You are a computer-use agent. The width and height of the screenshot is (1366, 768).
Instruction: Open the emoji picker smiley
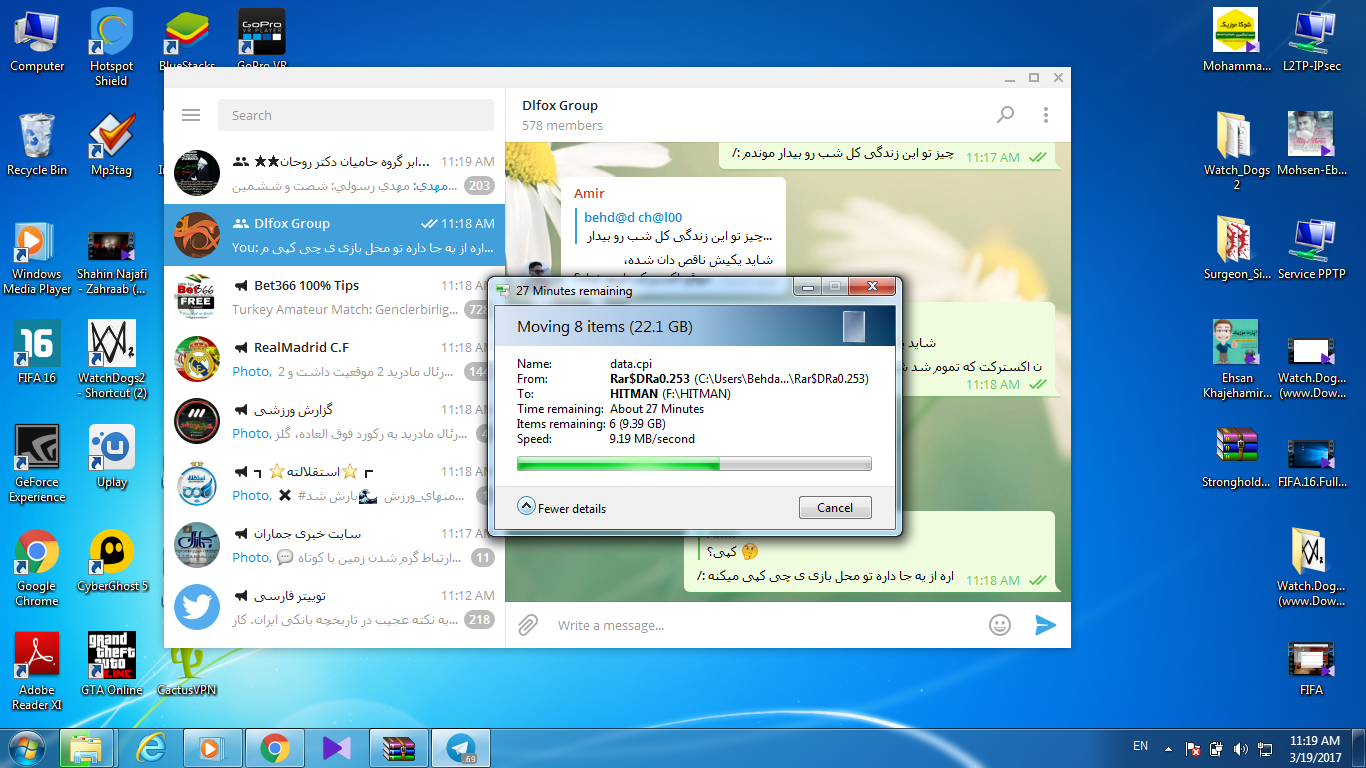pyautogui.click(x=1000, y=625)
